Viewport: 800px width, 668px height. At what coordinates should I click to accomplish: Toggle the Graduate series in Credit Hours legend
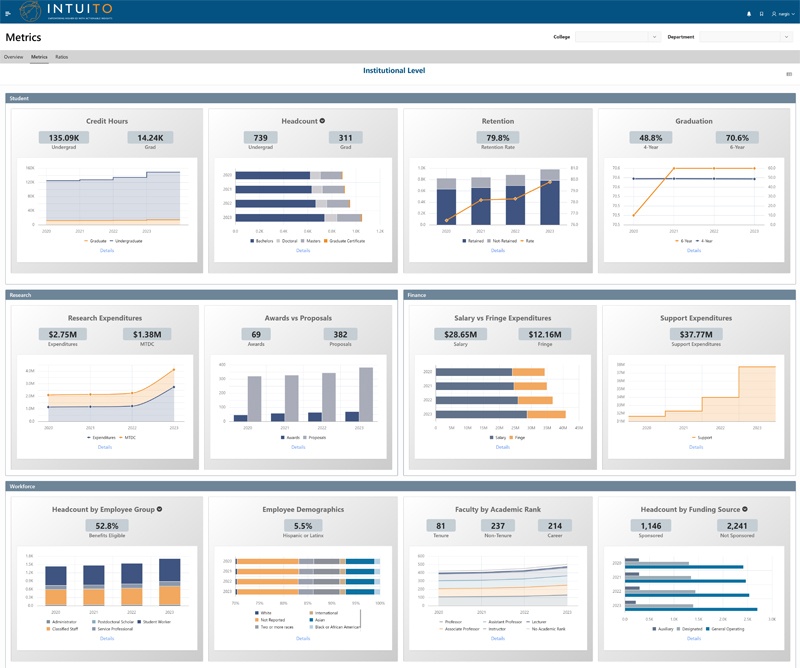[x=95, y=241]
